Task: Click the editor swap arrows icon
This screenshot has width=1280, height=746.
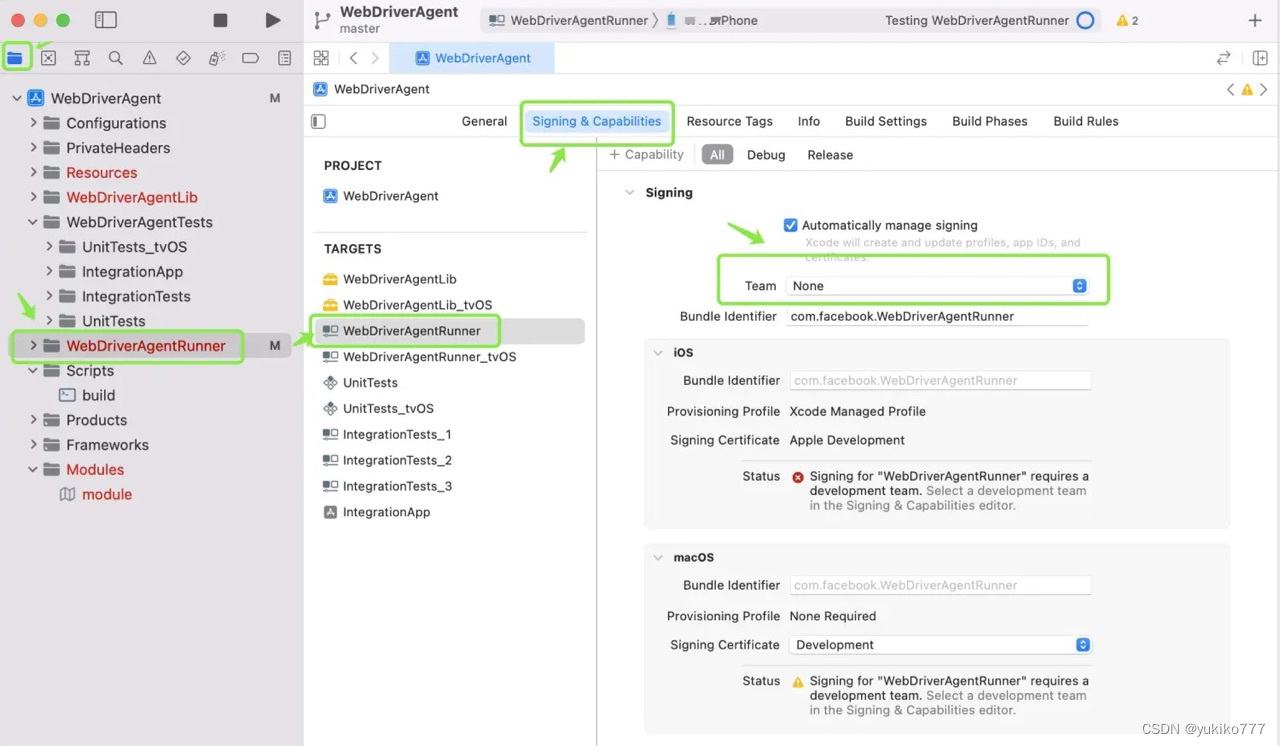Action: (1223, 58)
